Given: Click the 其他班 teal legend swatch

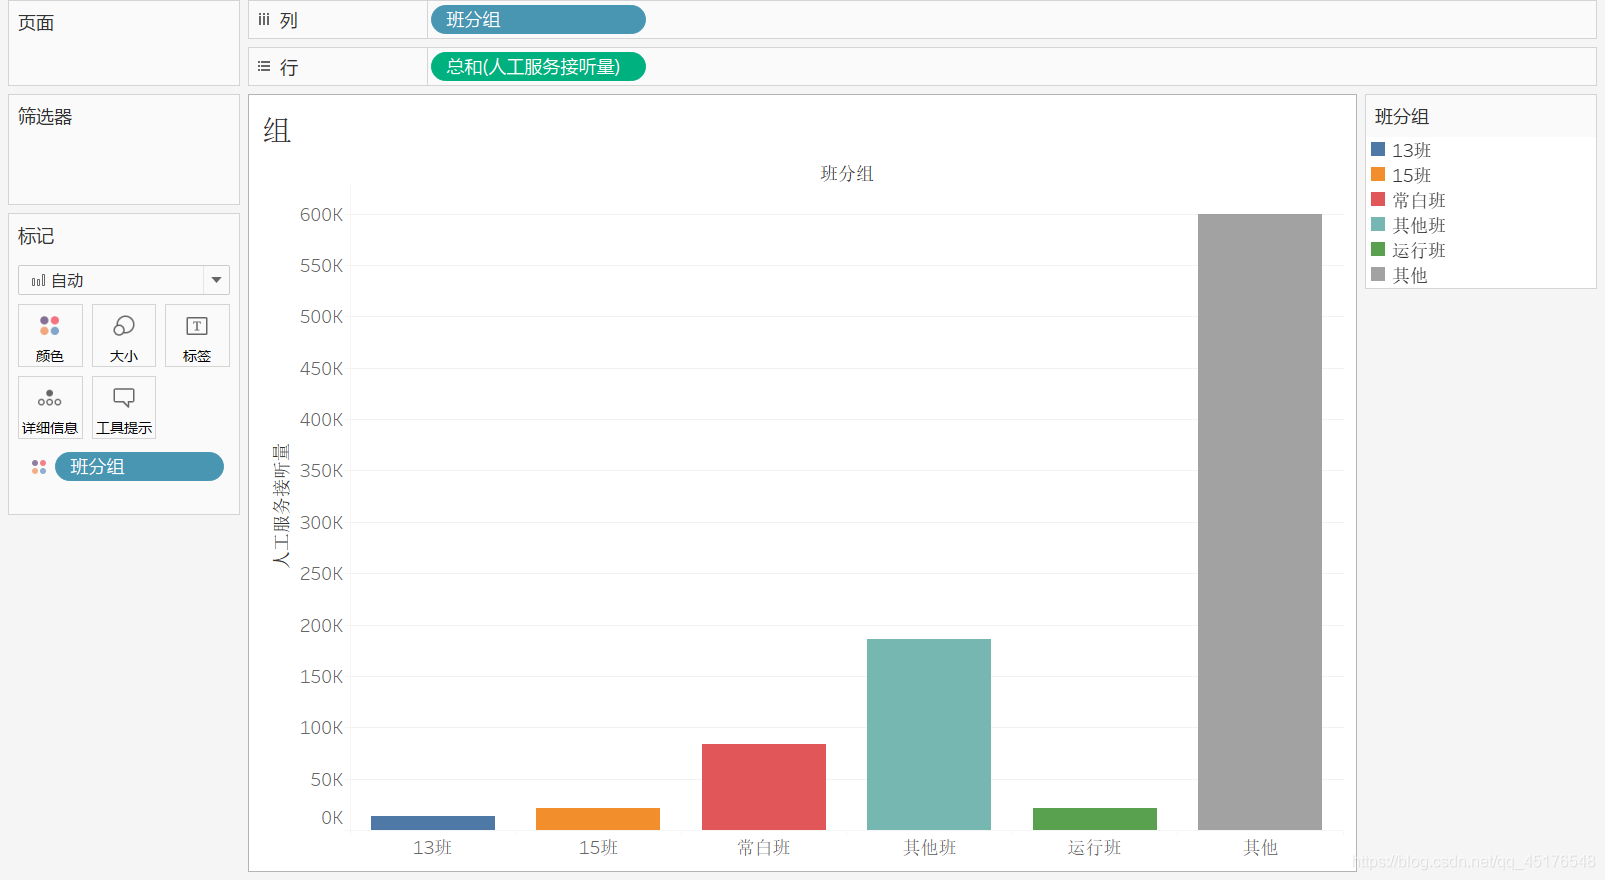Looking at the screenshot, I should [1378, 224].
